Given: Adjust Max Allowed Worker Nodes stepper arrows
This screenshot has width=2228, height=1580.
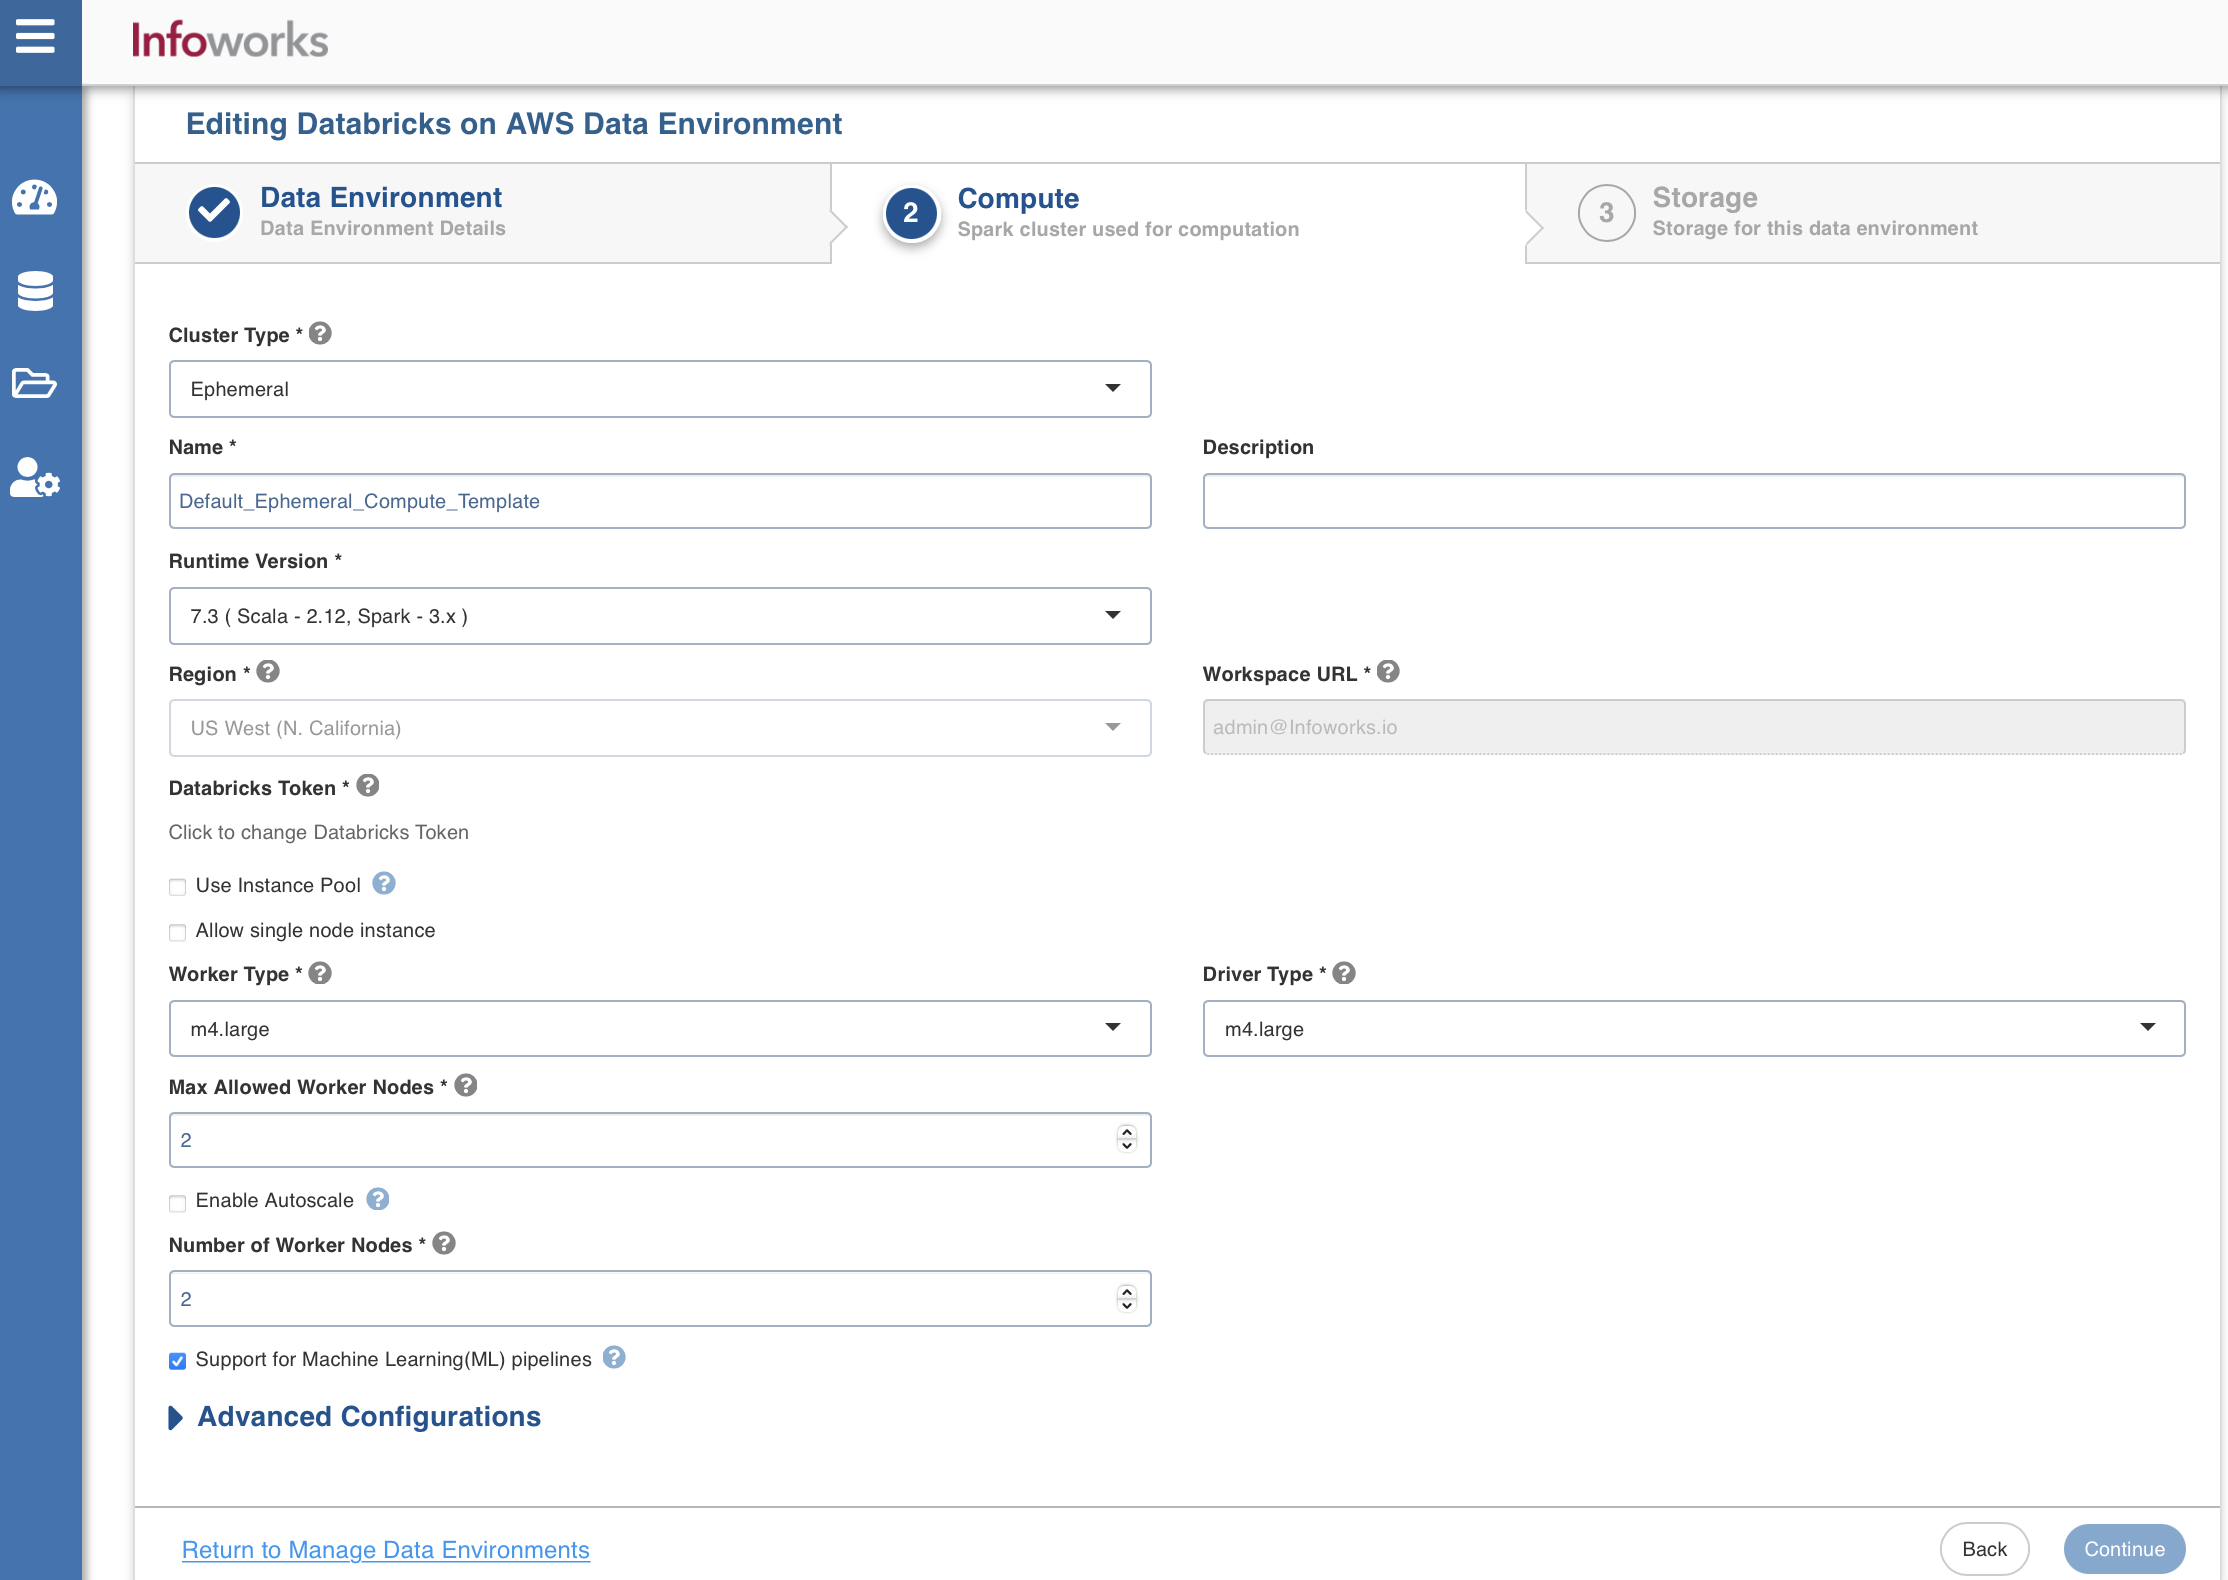Looking at the screenshot, I should (1127, 1139).
